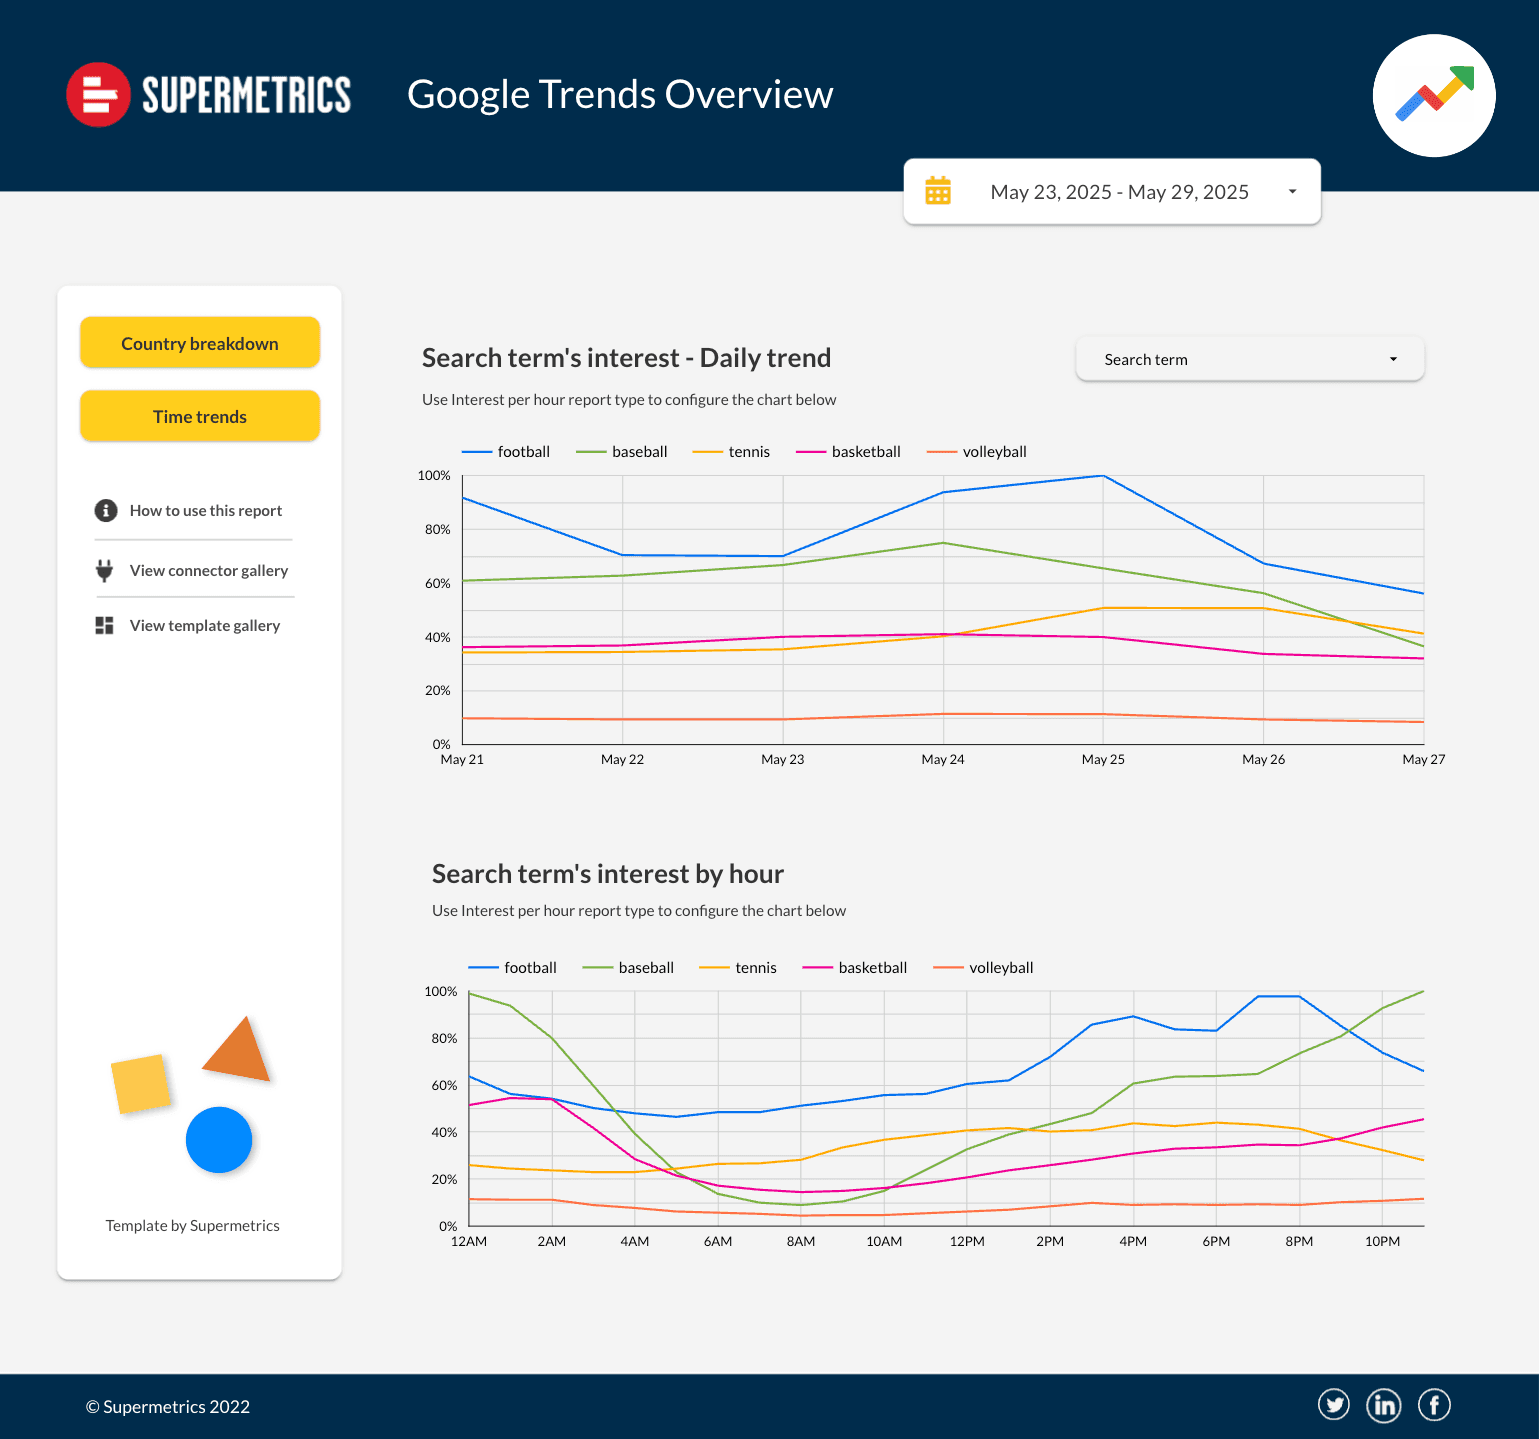Open the How to use this report link
1540x1439 pixels.
[206, 511]
